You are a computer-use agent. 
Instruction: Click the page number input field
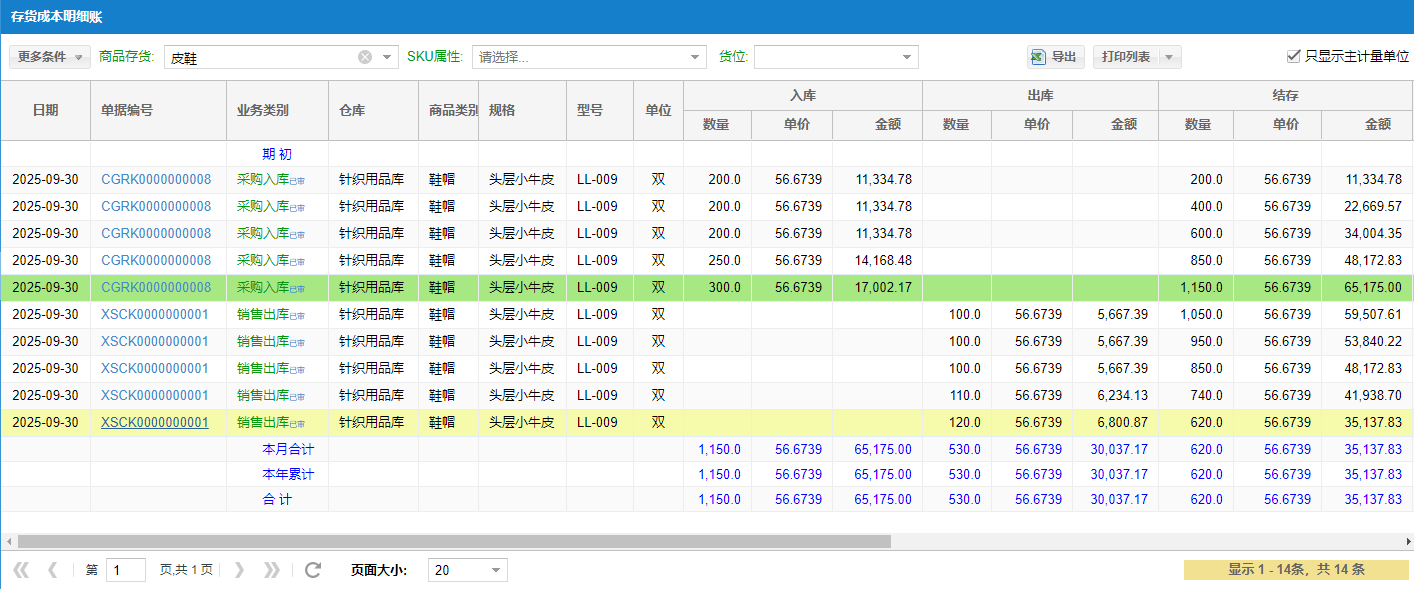[126, 570]
